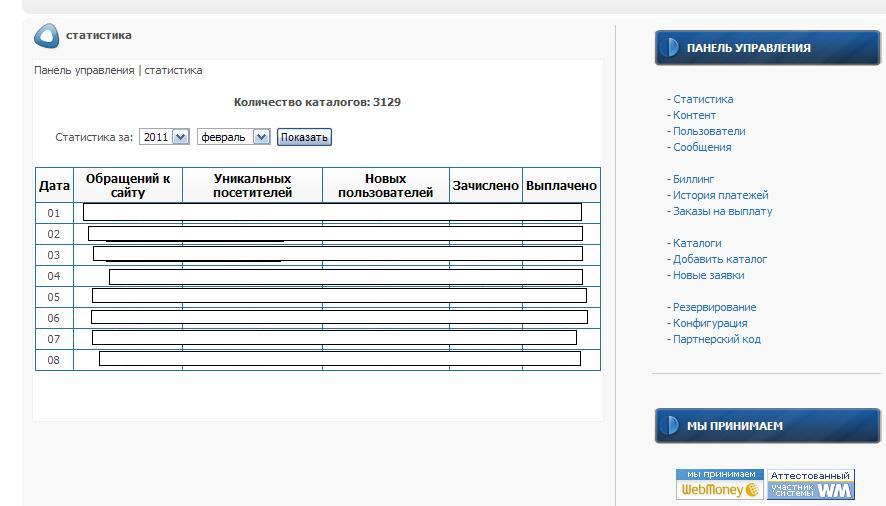Click Уникальных посетителей column header
This screenshot has width=886, height=506.
point(252,185)
